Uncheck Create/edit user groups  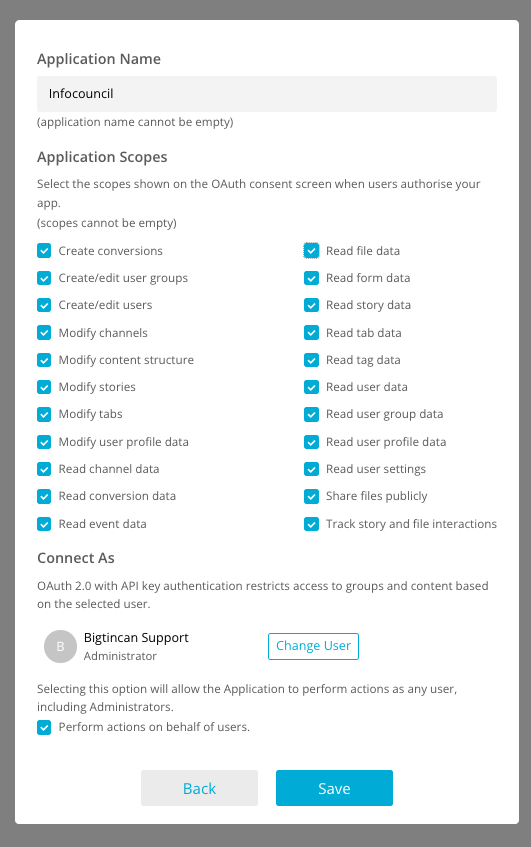pyautogui.click(x=44, y=278)
